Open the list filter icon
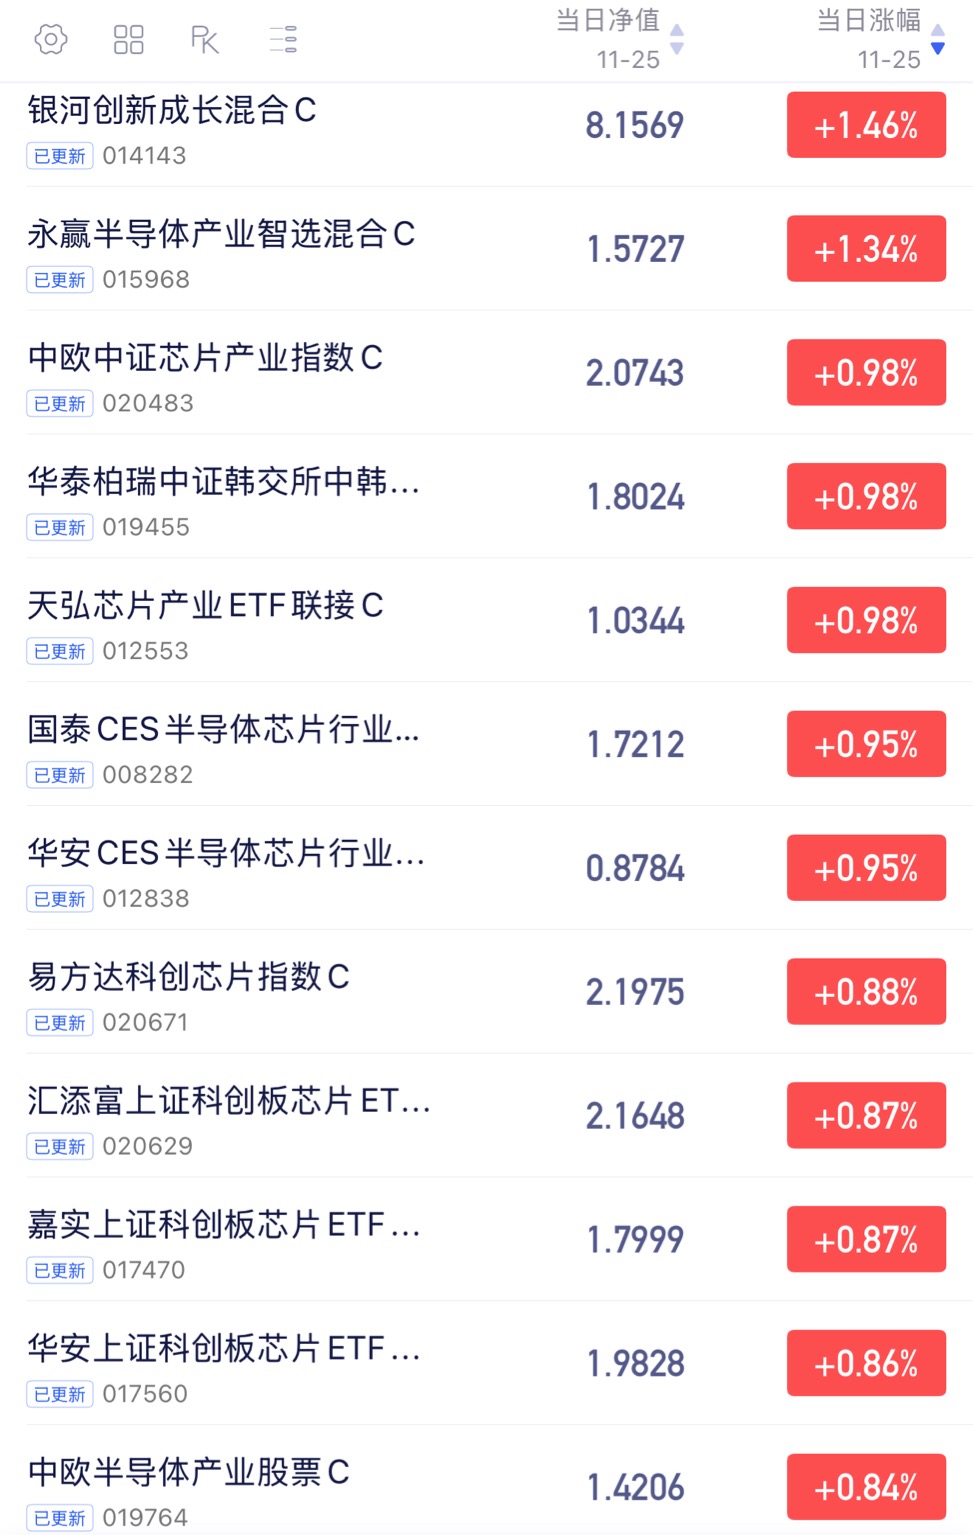This screenshot has height=1535, width=974. [x=283, y=40]
